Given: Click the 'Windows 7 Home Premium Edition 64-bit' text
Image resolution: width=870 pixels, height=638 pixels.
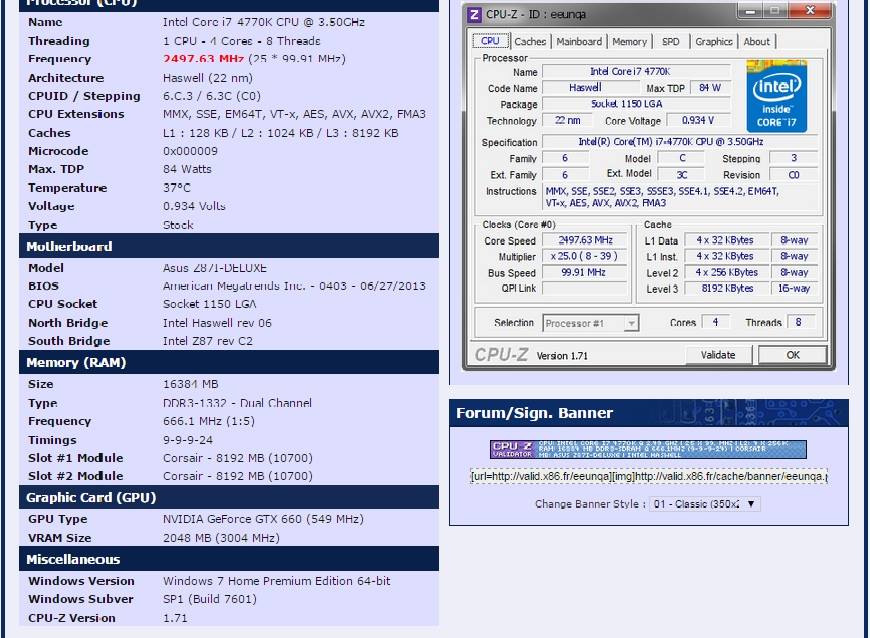Looking at the screenshot, I should 276,581.
